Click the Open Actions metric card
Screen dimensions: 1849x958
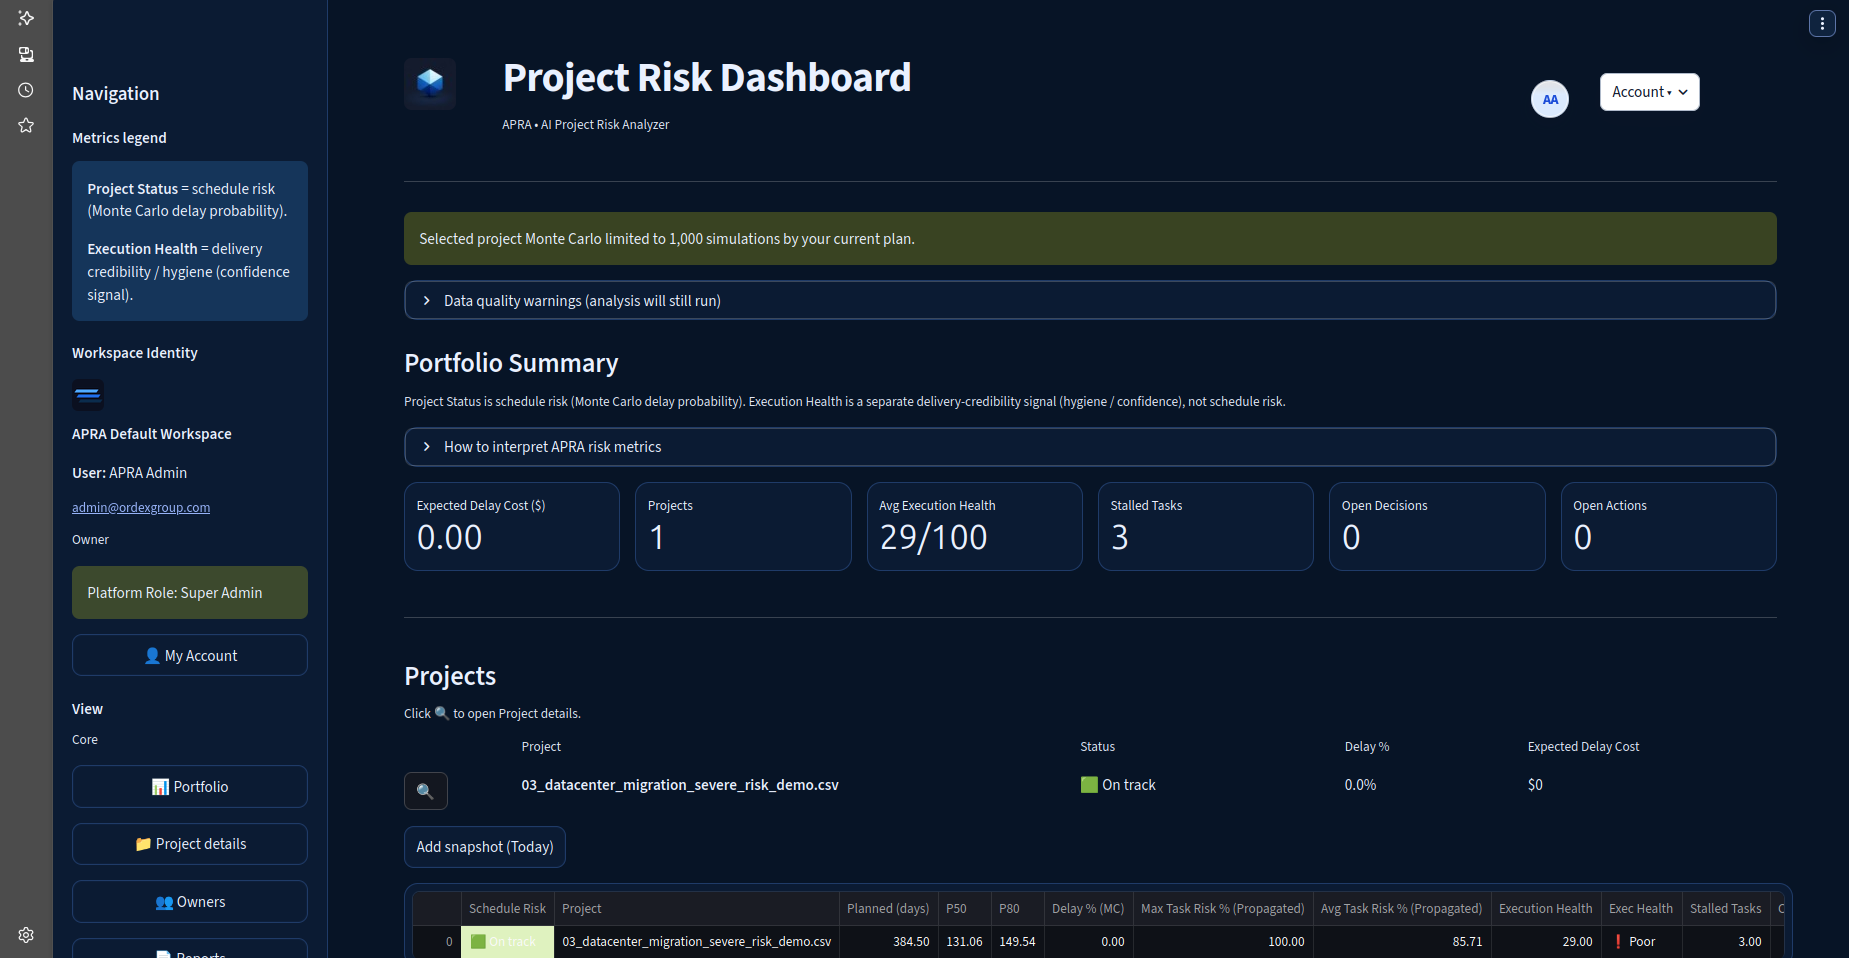1669,526
